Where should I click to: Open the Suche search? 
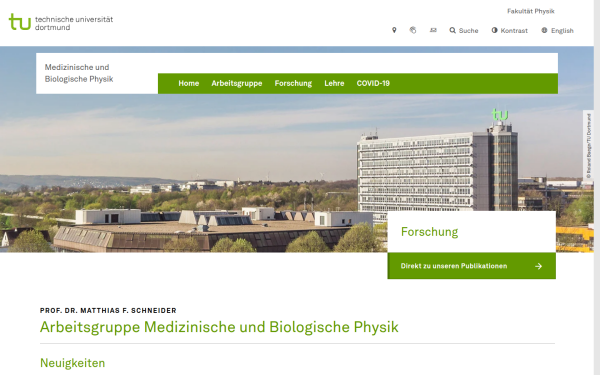point(464,31)
